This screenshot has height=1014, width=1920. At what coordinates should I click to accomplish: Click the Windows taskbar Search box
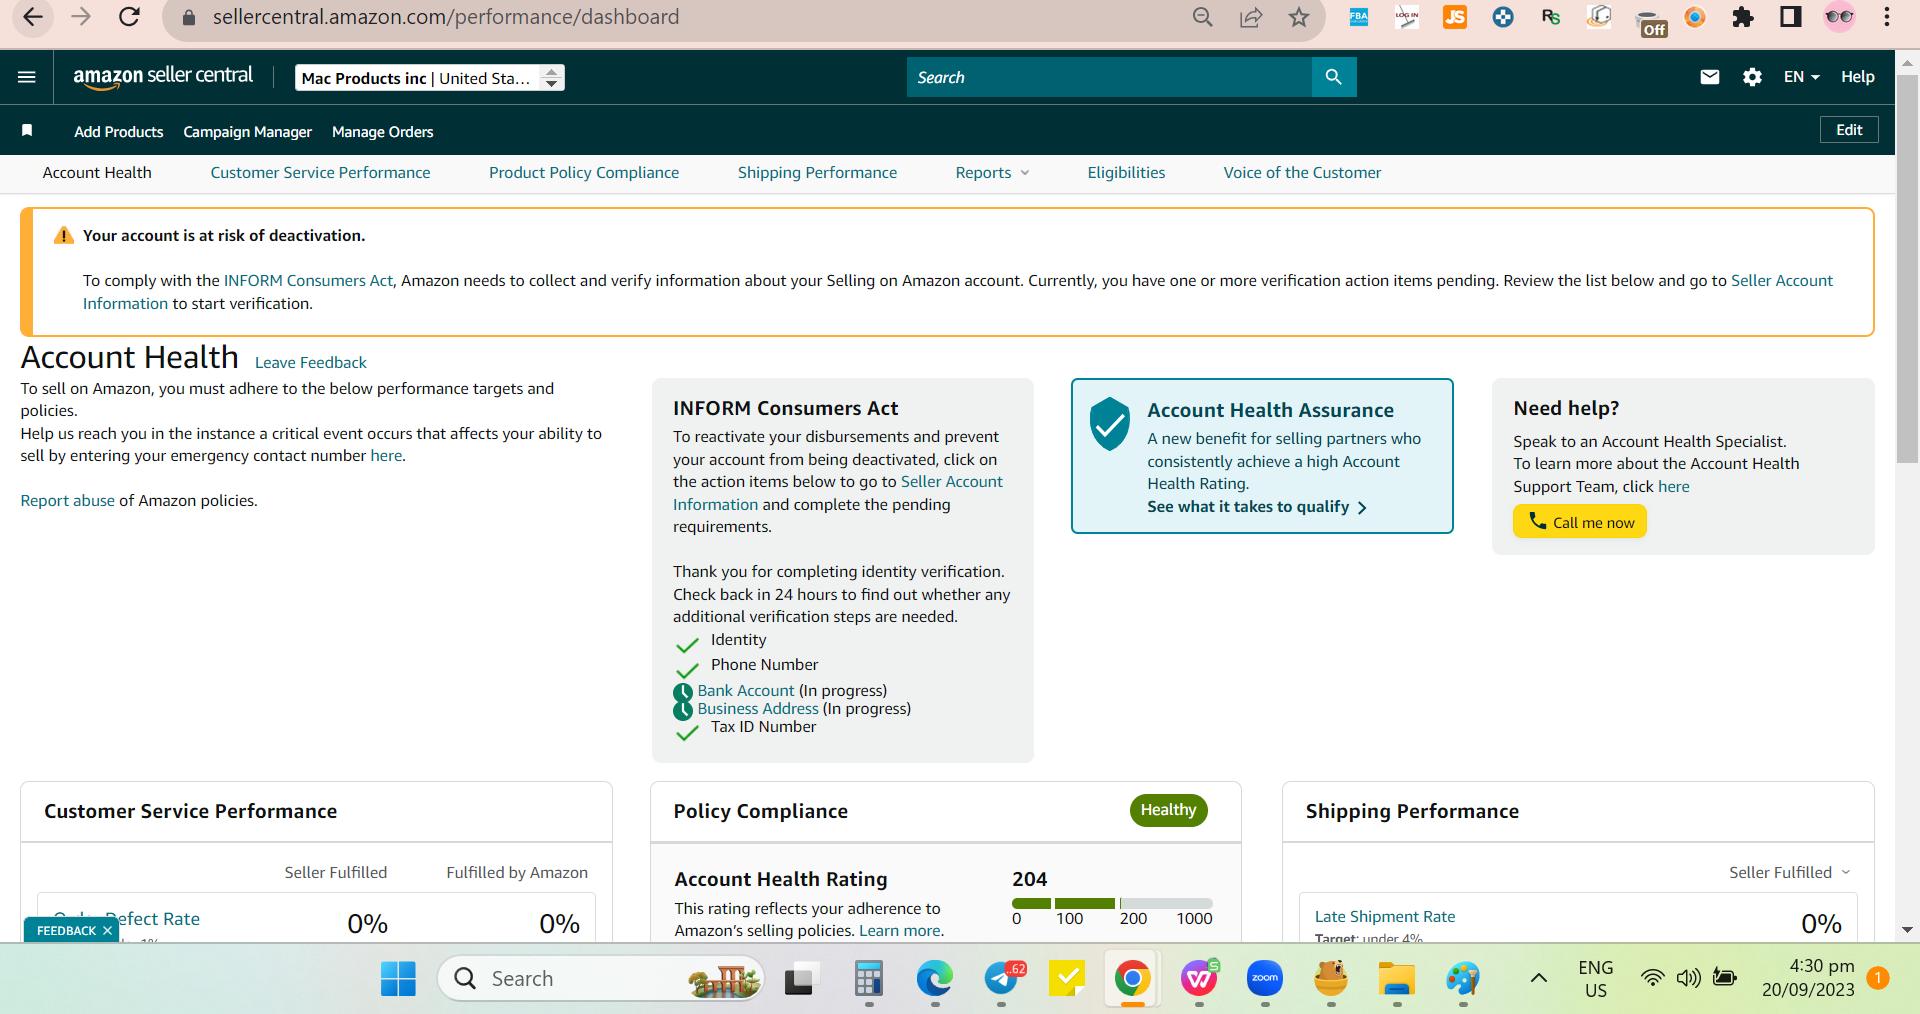click(x=600, y=979)
